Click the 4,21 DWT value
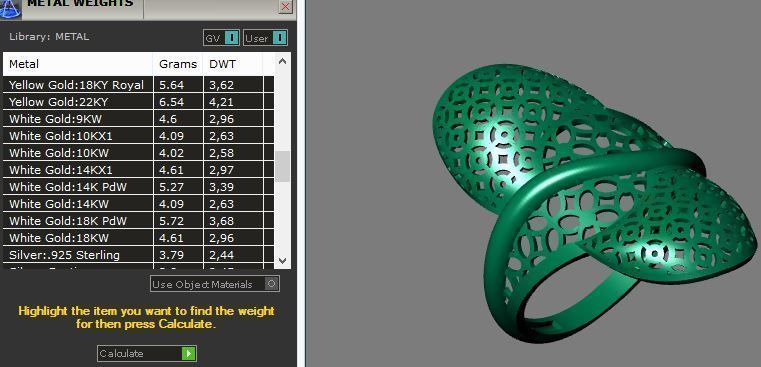The height and width of the screenshot is (367, 761). 221,102
